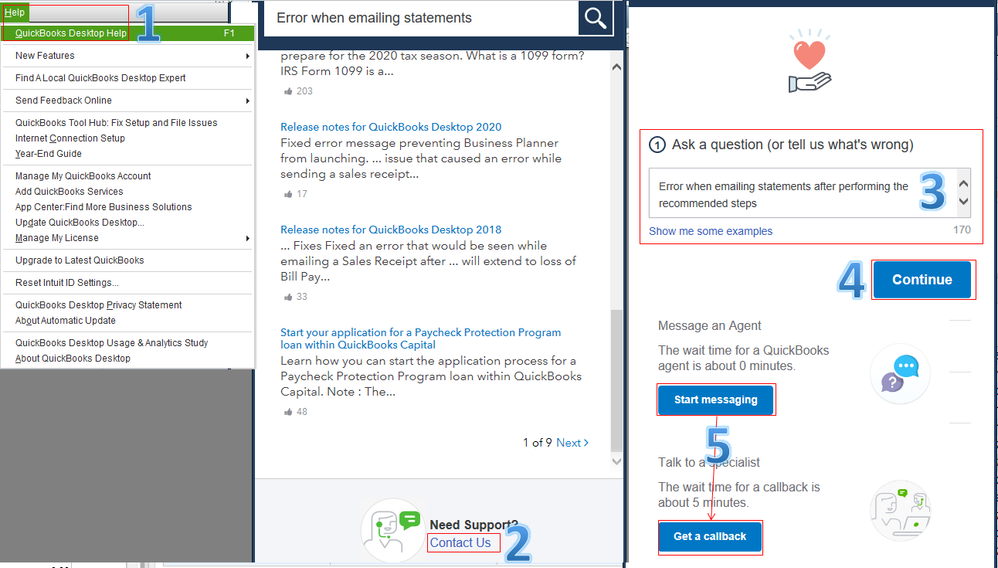The width and height of the screenshot is (998, 568).
Task: Click the support agent headset icon
Action: [x=391, y=530]
